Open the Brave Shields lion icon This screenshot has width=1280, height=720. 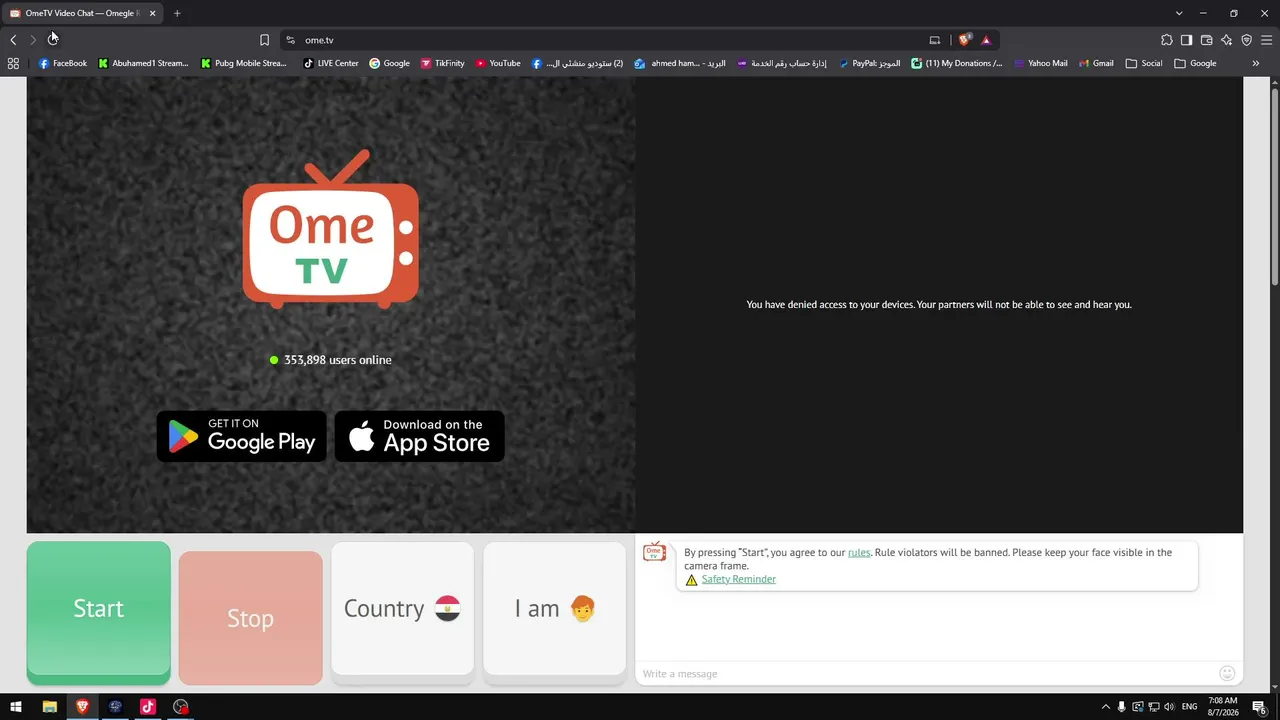click(965, 40)
